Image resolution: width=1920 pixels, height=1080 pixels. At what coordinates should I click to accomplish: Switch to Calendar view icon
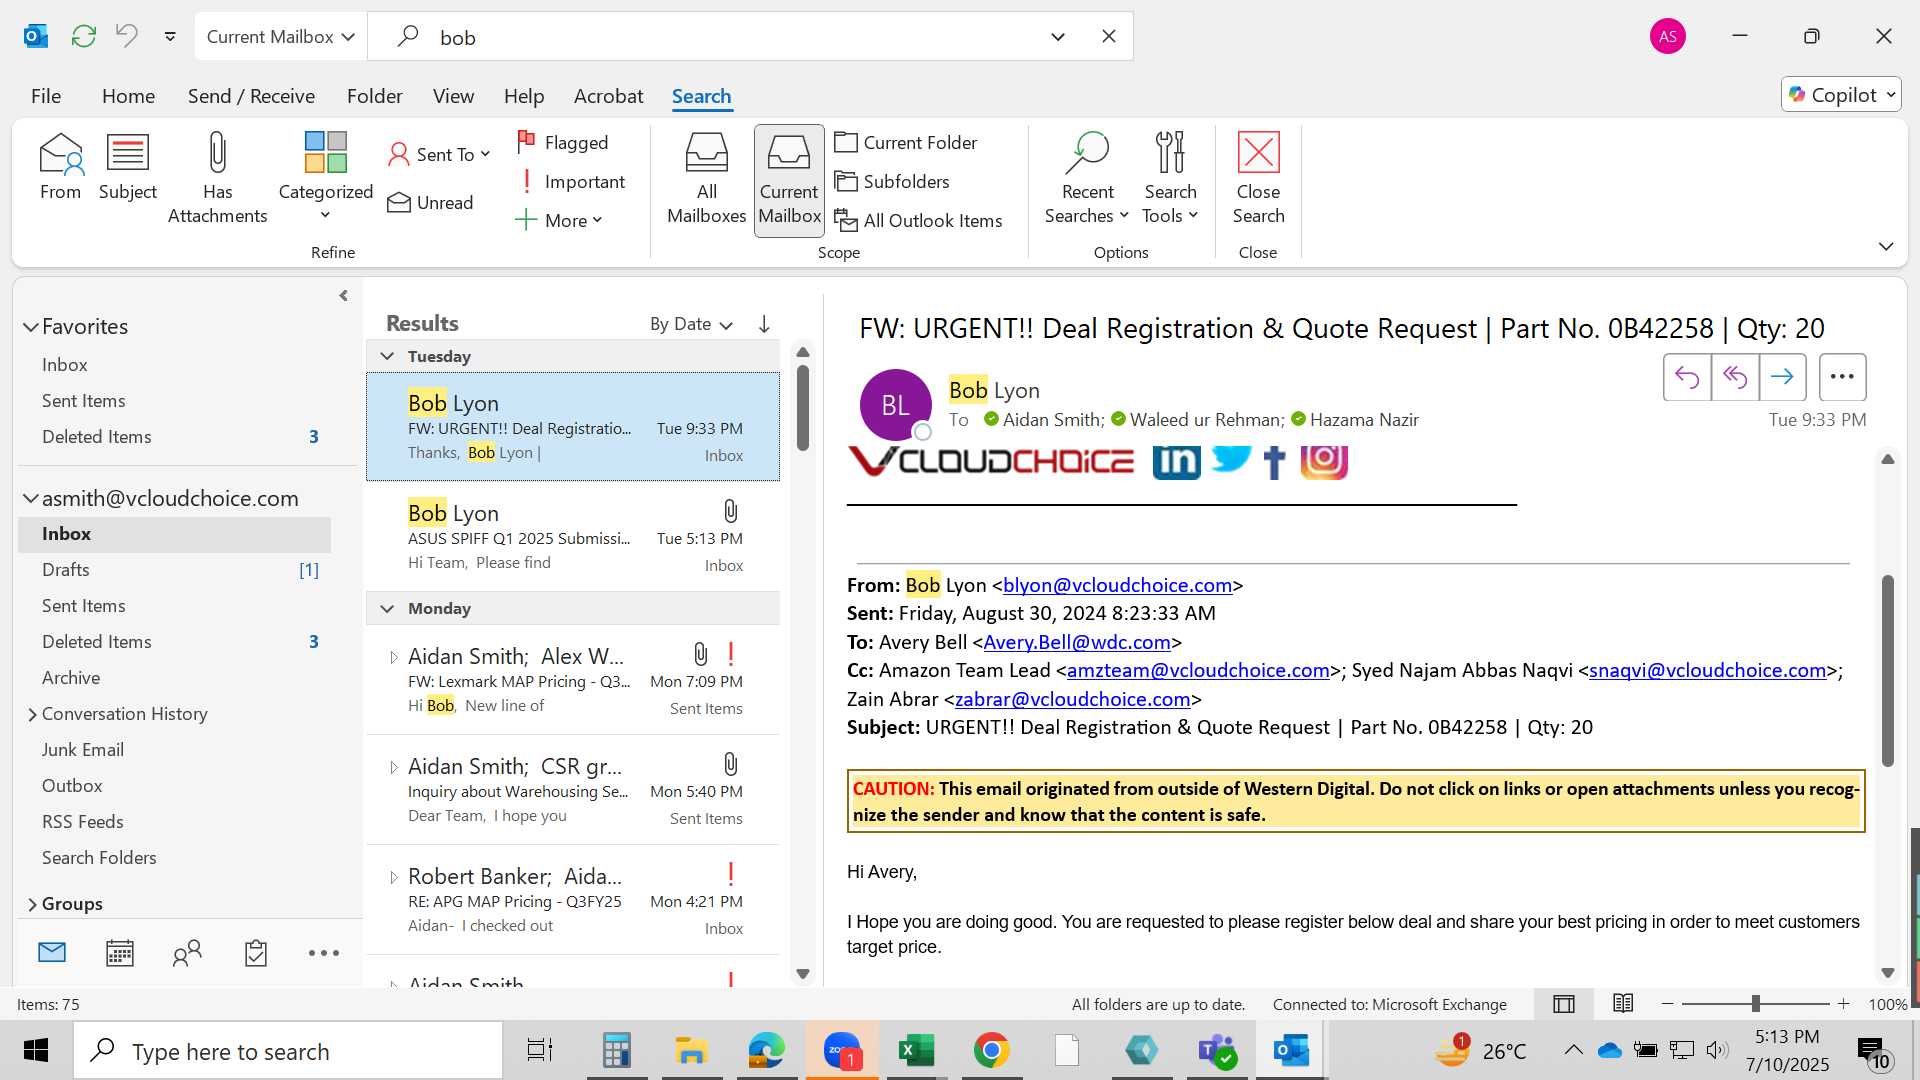tap(120, 953)
